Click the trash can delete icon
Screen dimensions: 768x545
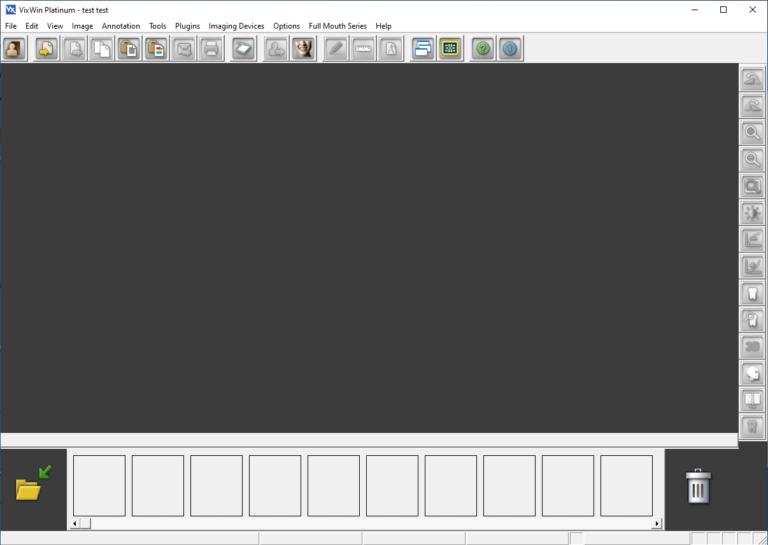coord(698,487)
